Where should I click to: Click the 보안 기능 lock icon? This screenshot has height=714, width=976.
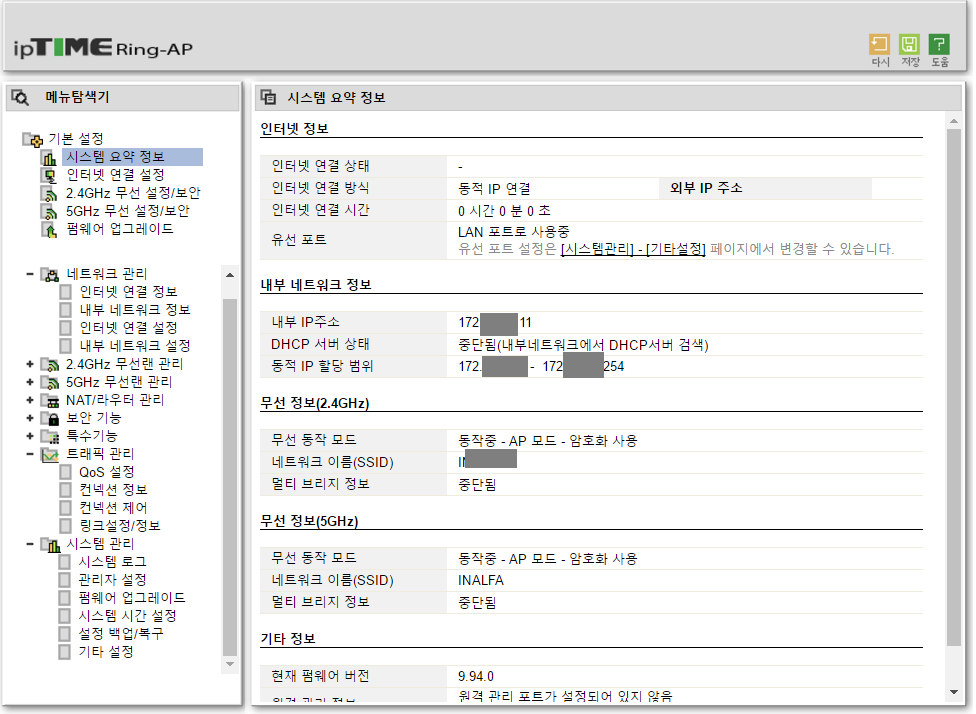tap(50, 418)
